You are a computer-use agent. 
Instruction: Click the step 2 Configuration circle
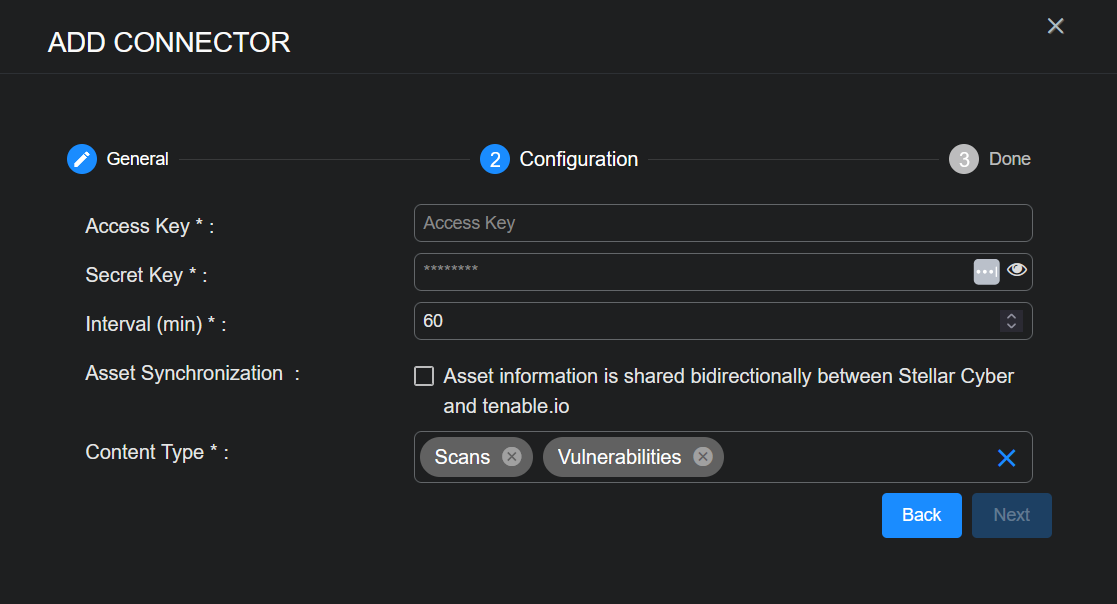point(495,159)
